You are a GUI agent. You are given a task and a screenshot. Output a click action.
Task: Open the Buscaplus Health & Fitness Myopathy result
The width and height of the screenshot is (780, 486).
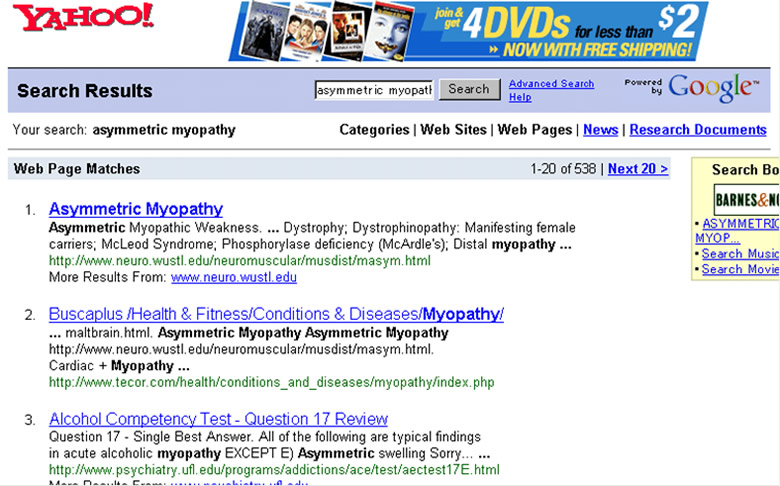pos(276,314)
